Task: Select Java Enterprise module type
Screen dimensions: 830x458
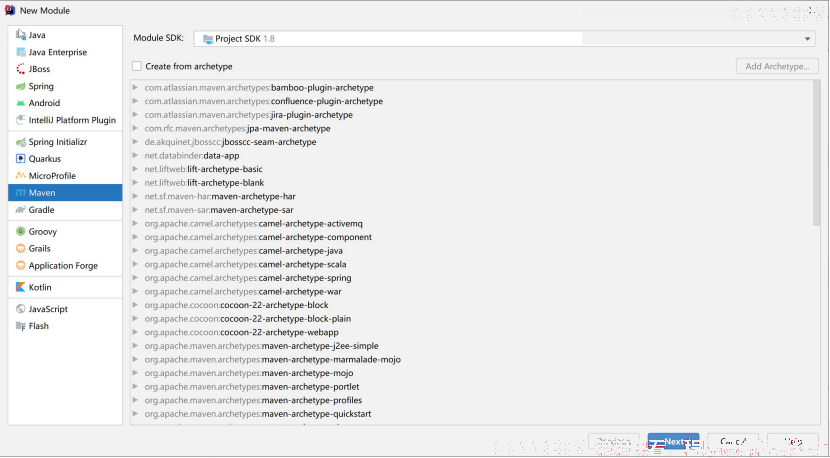Action: [65, 52]
